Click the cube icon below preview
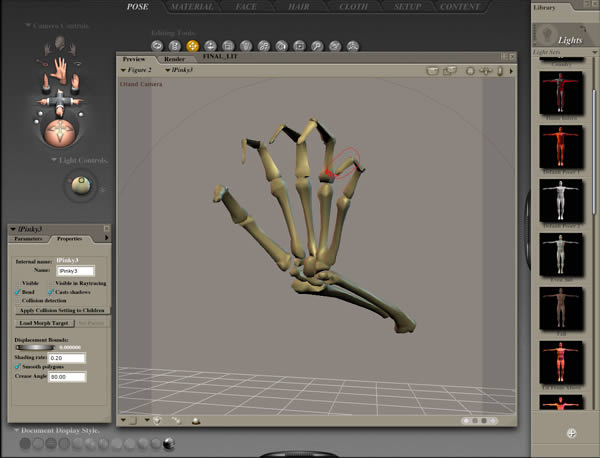Screen dimensions: 600x458 [x=157, y=421]
